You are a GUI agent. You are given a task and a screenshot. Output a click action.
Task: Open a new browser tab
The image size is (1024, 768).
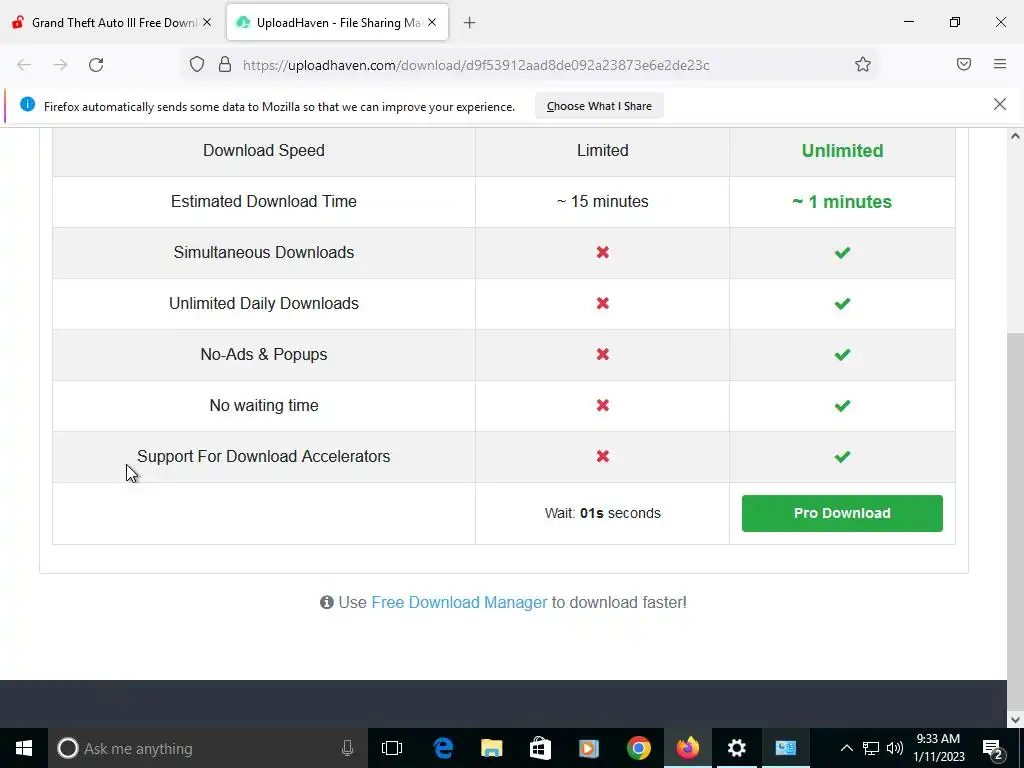click(470, 23)
